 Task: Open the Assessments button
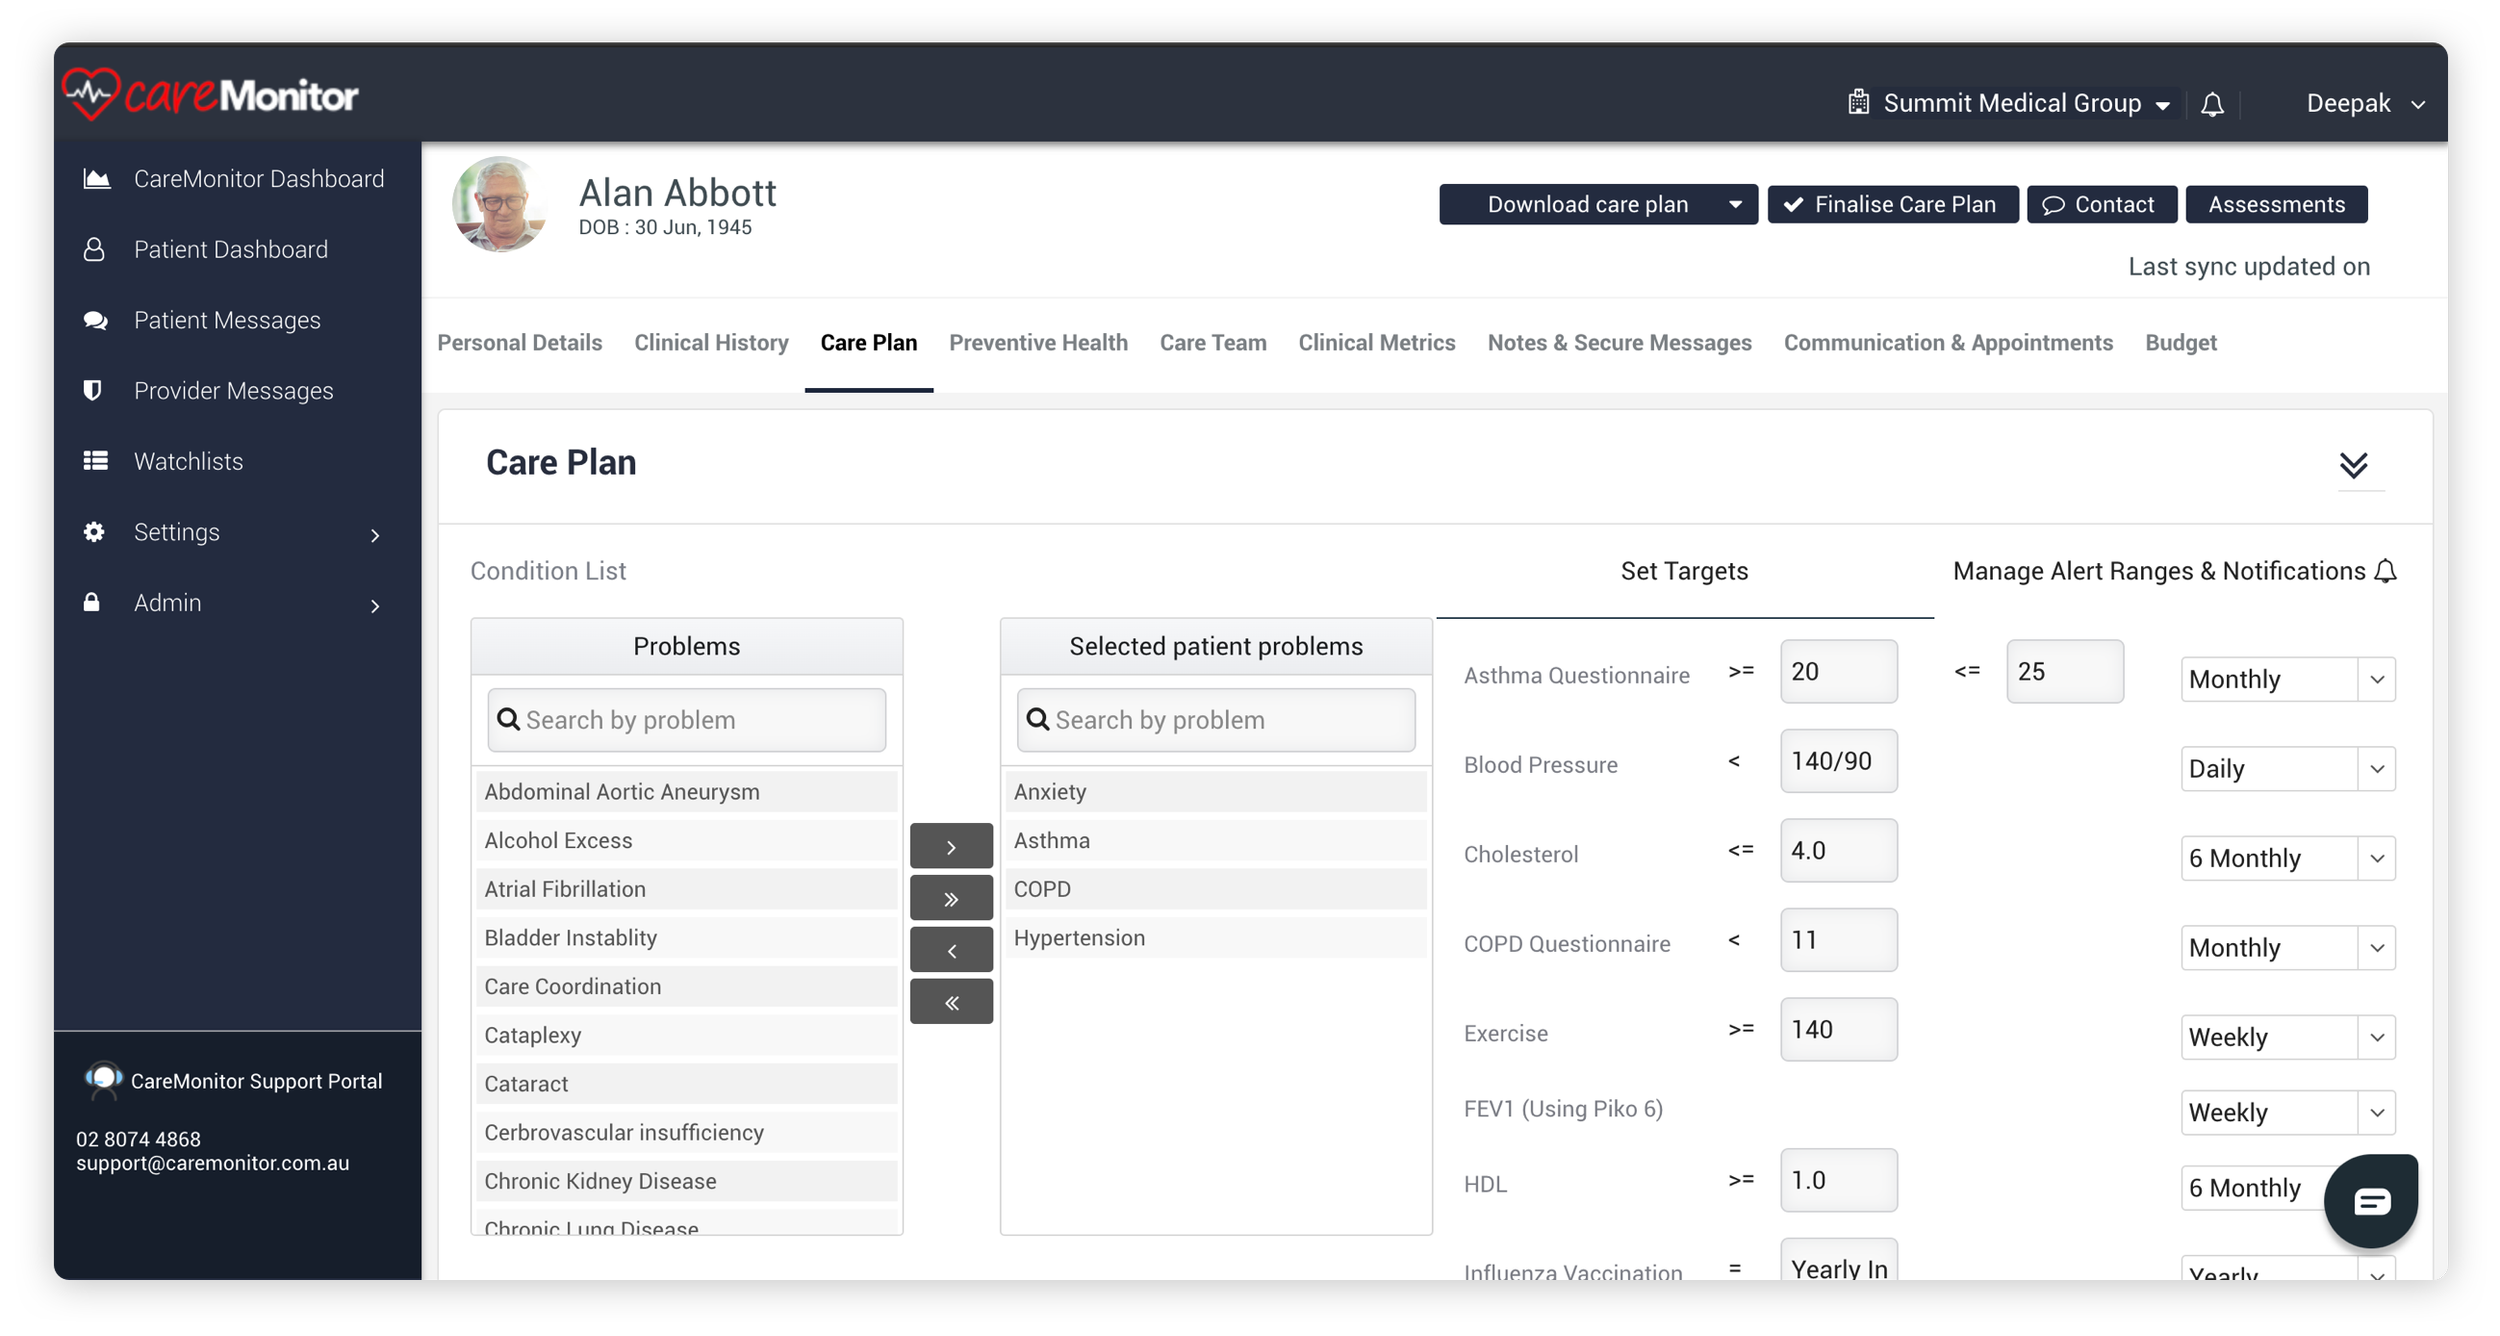pyautogui.click(x=2276, y=204)
